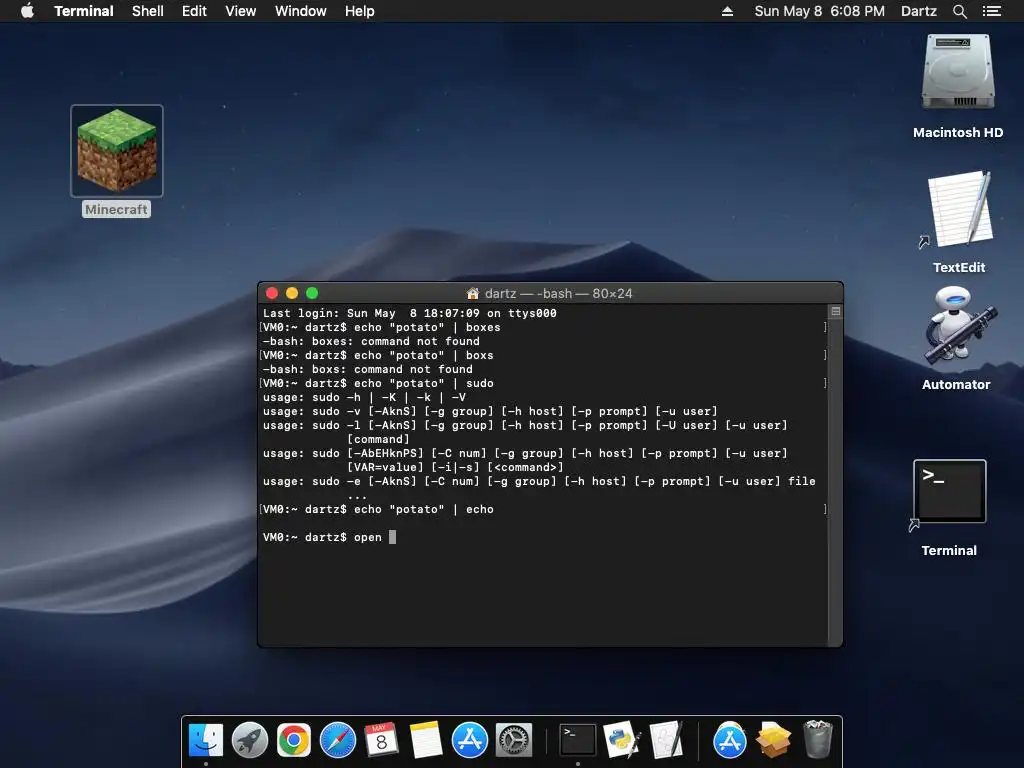1024x768 pixels.
Task: Open the Terminal application menu
Action: [x=84, y=11]
